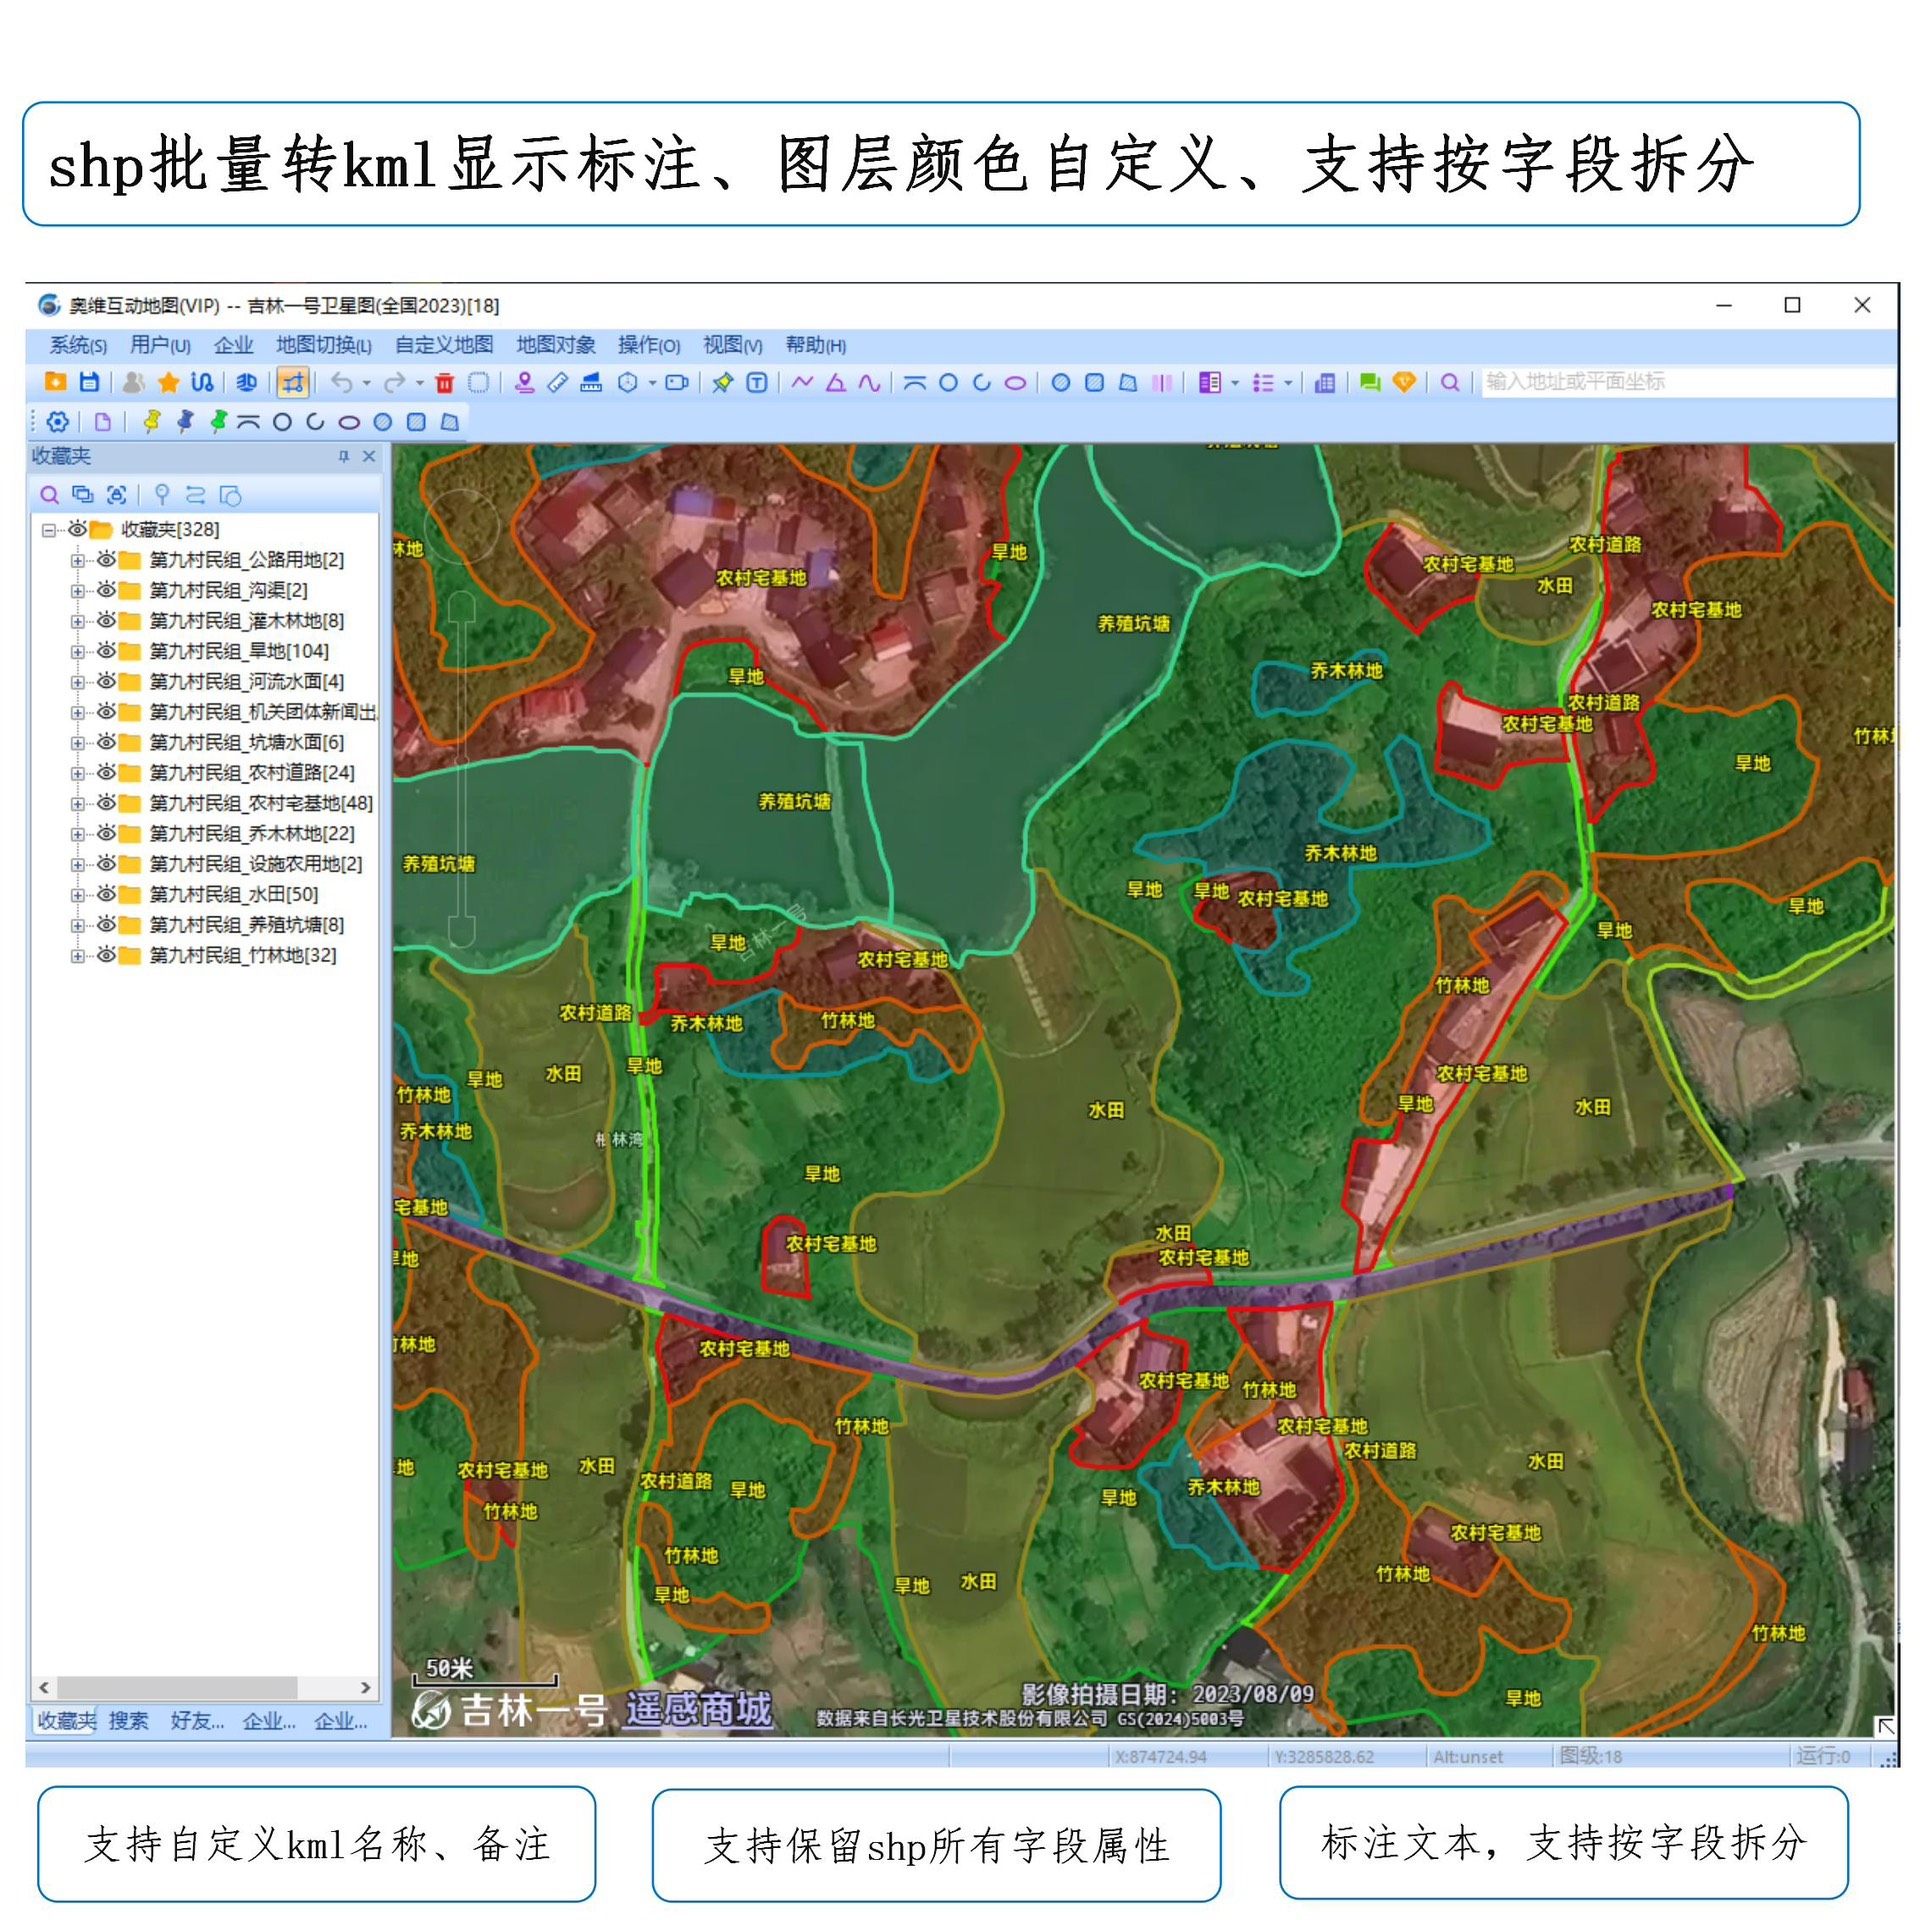The height and width of the screenshot is (1920, 1920).
Task: Click the red trash delete icon
Action: (445, 382)
